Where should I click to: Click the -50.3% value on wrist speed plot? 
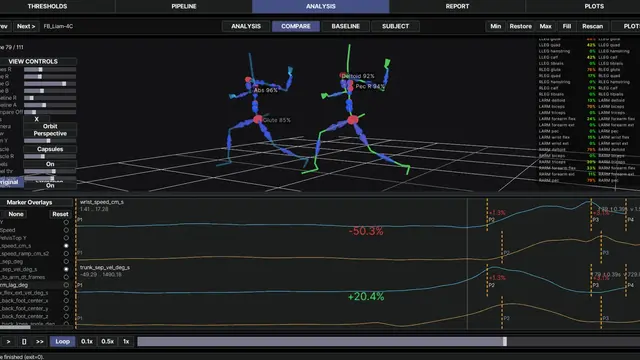point(366,231)
